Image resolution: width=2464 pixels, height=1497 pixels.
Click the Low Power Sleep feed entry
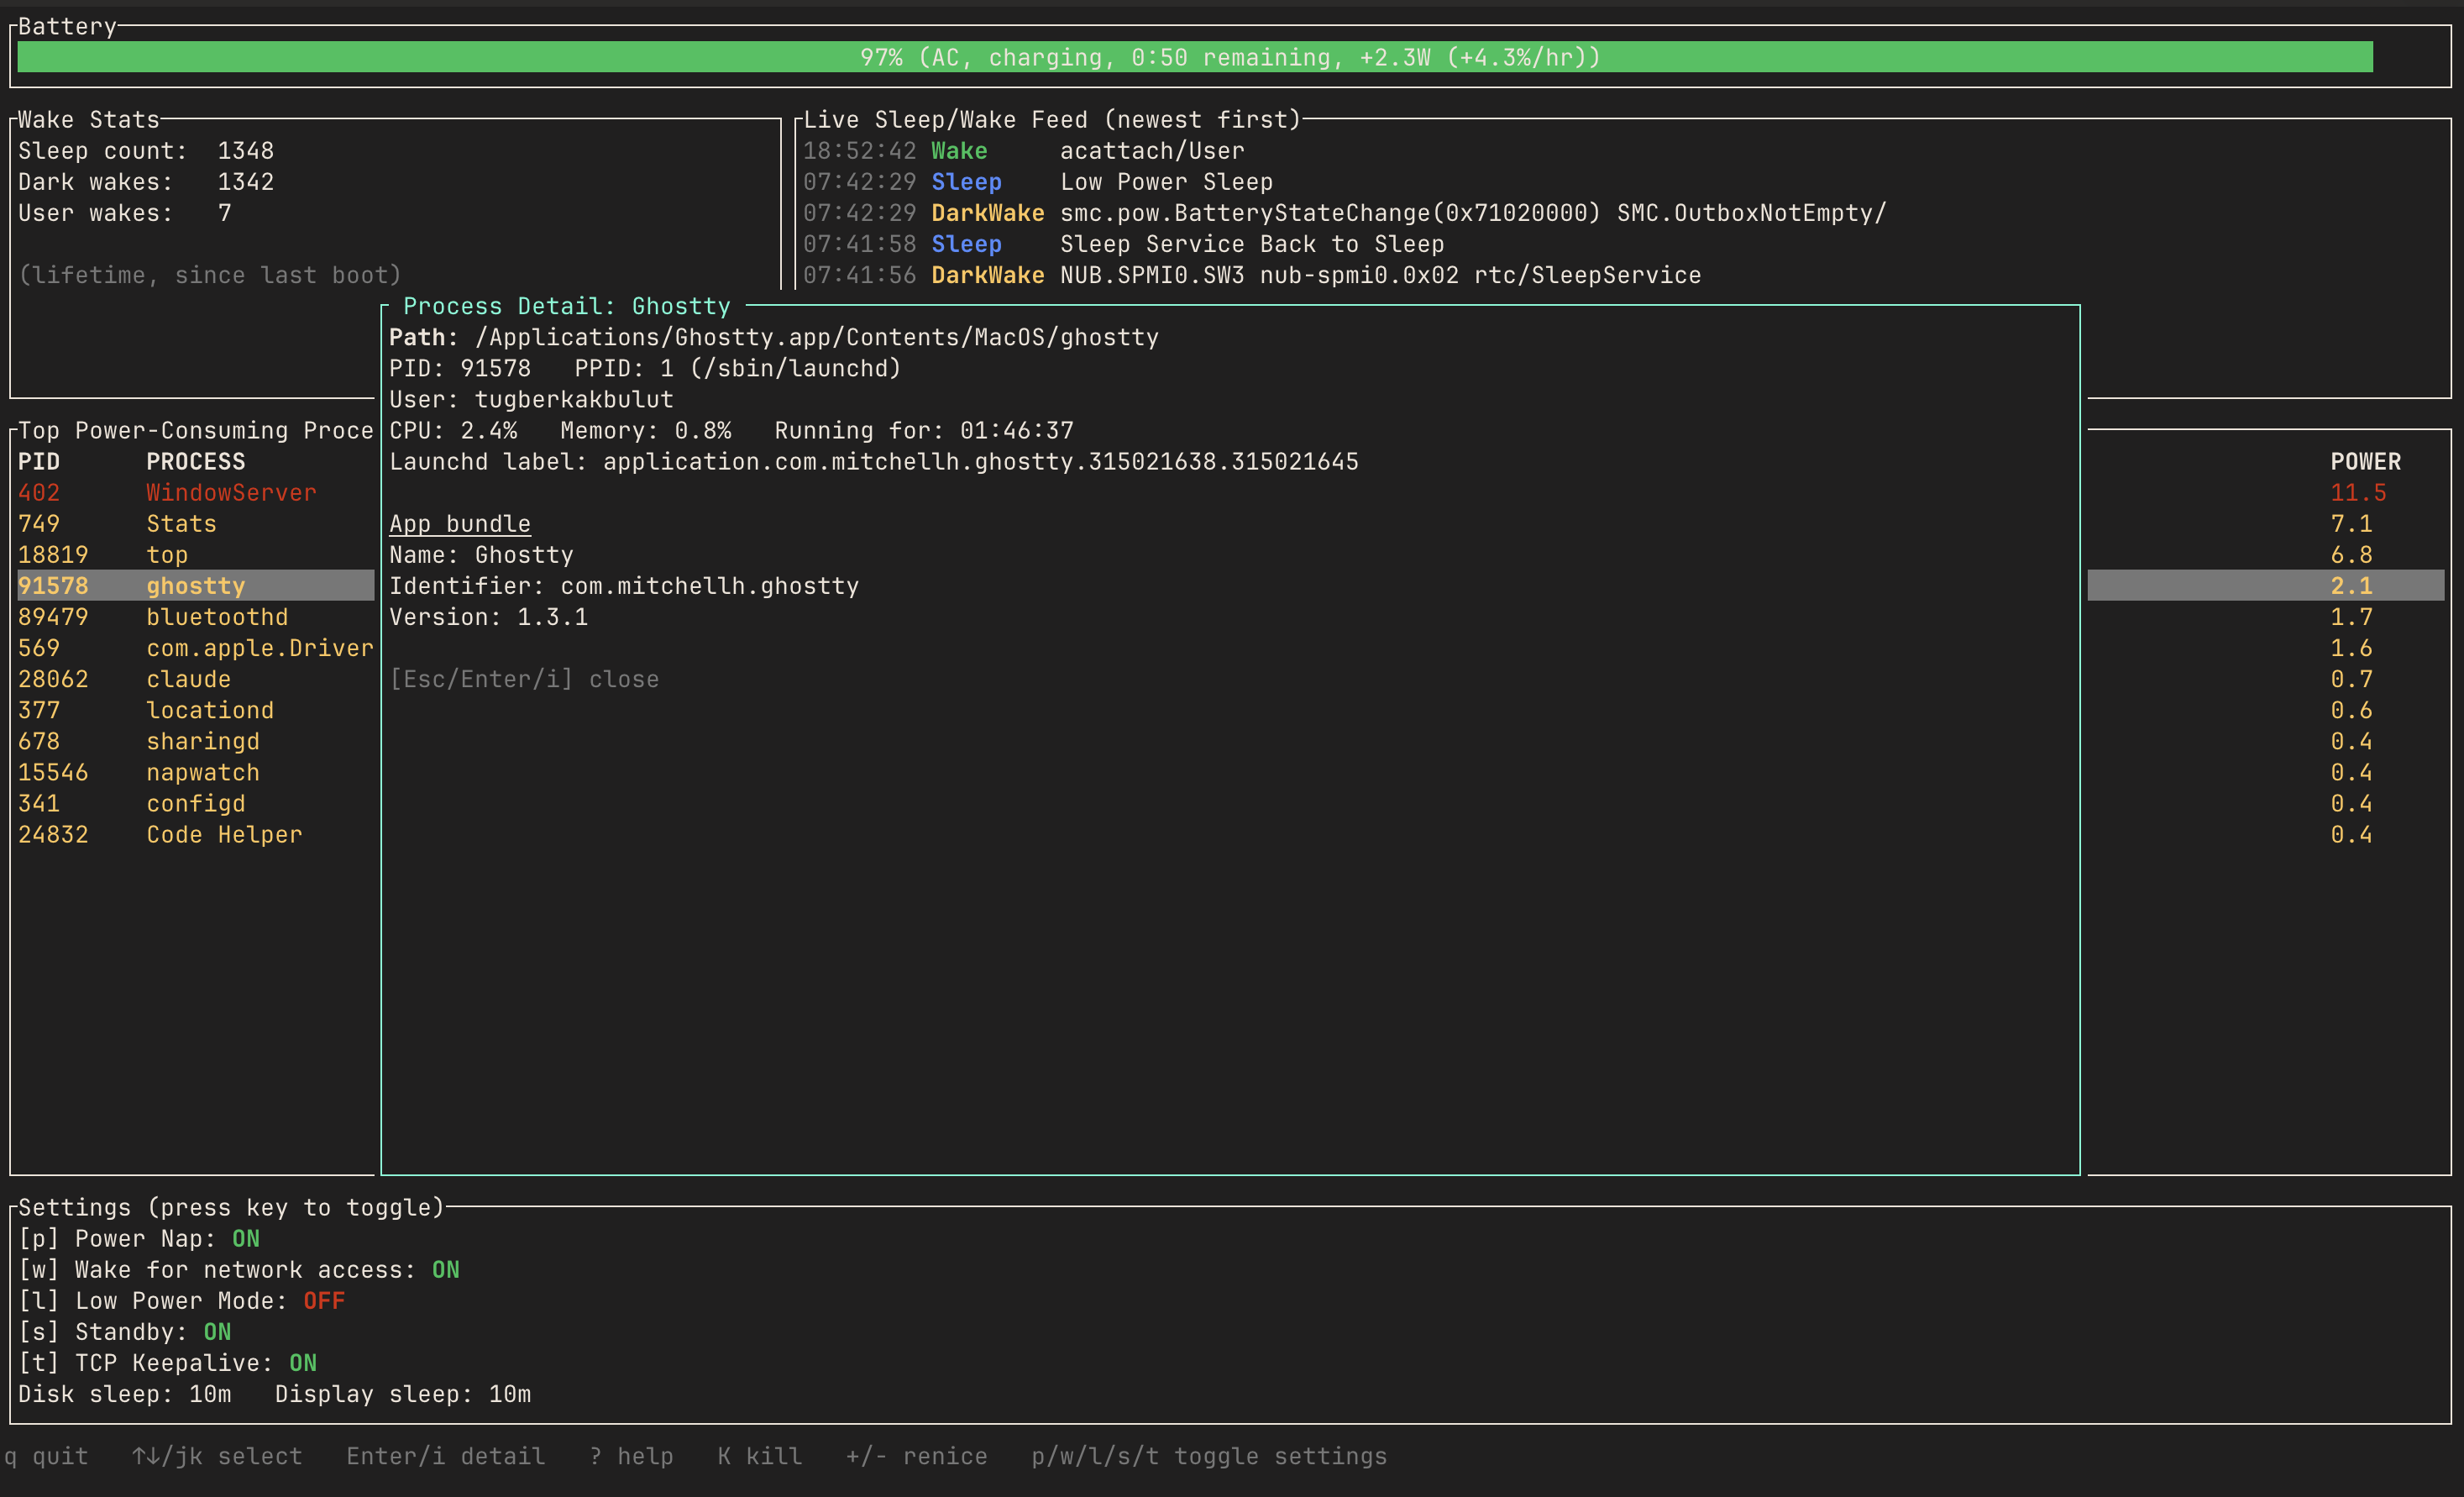coord(1038,181)
